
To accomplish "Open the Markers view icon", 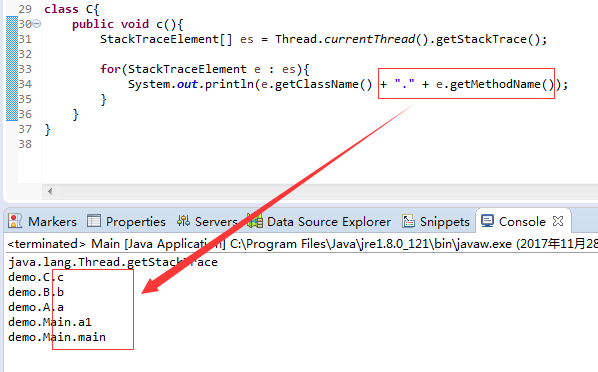I will [15, 221].
